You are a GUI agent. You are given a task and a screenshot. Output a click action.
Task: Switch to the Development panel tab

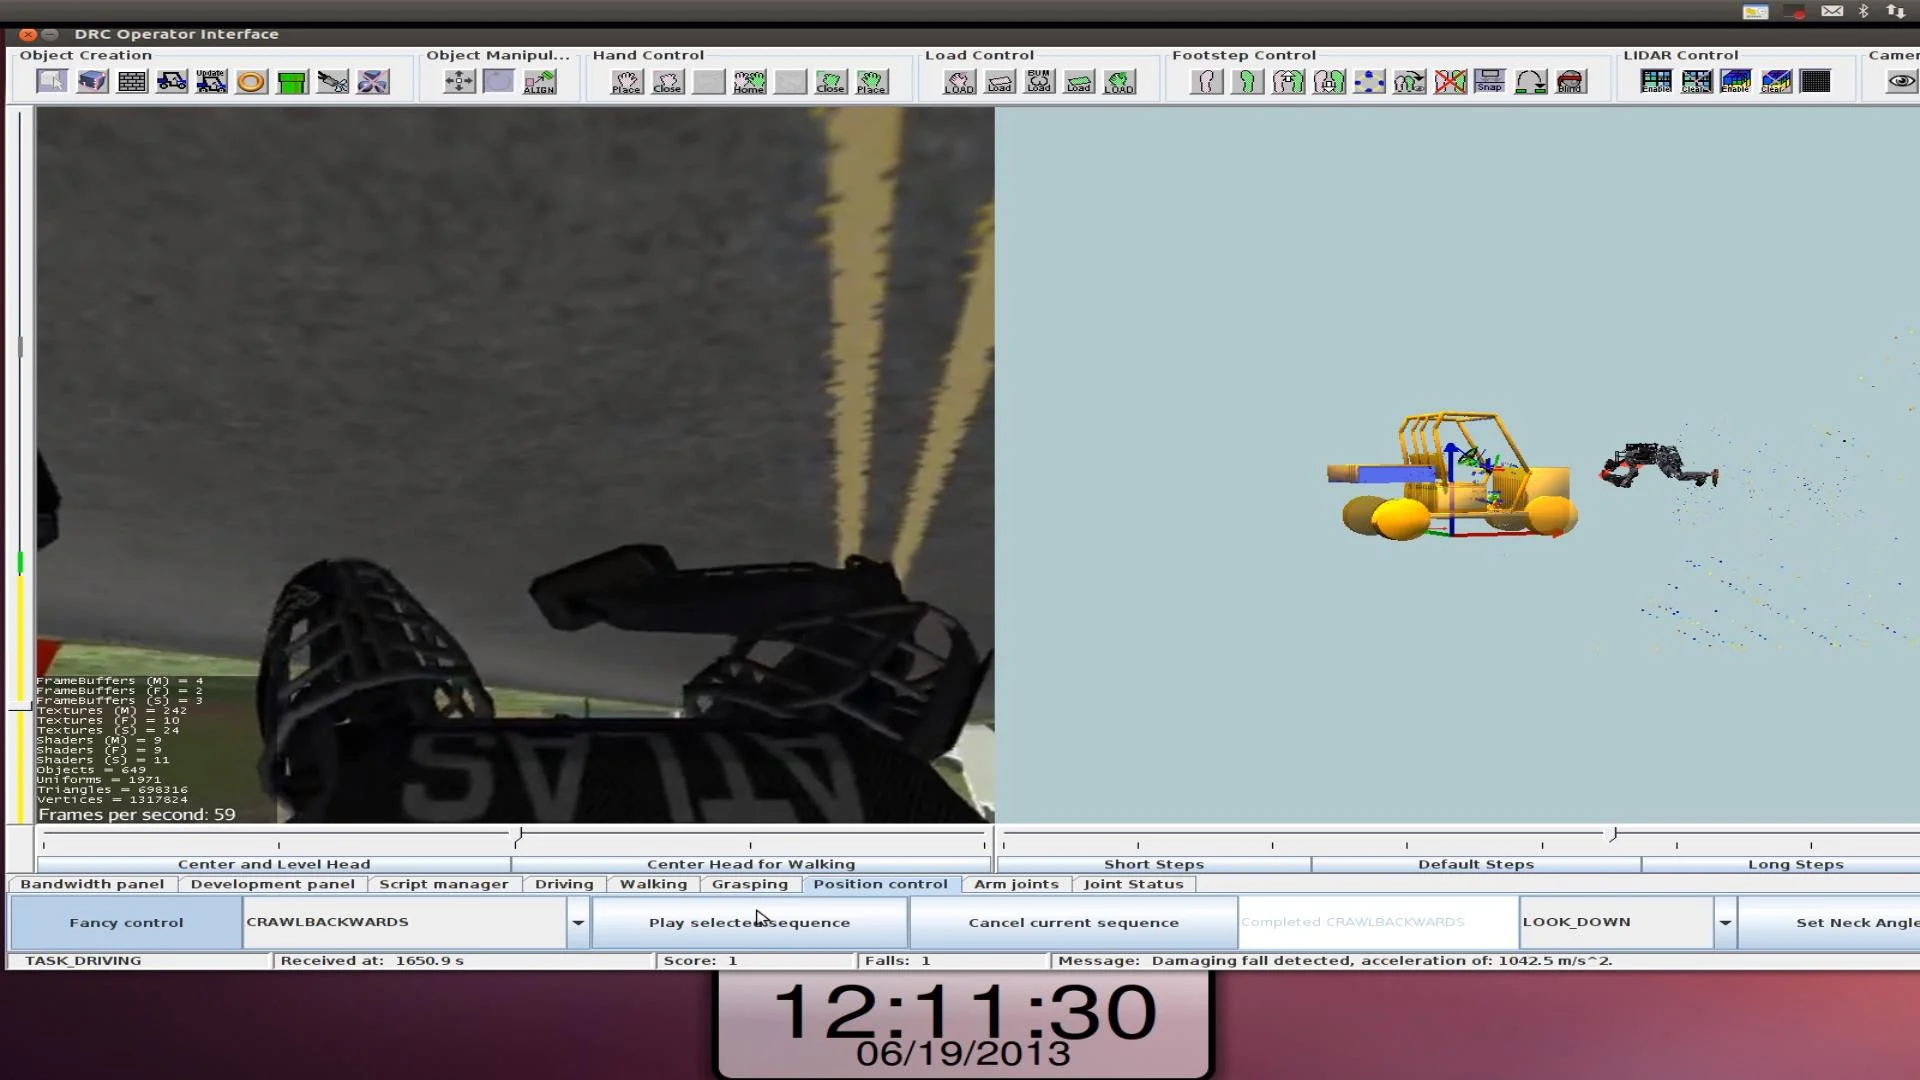coord(273,884)
